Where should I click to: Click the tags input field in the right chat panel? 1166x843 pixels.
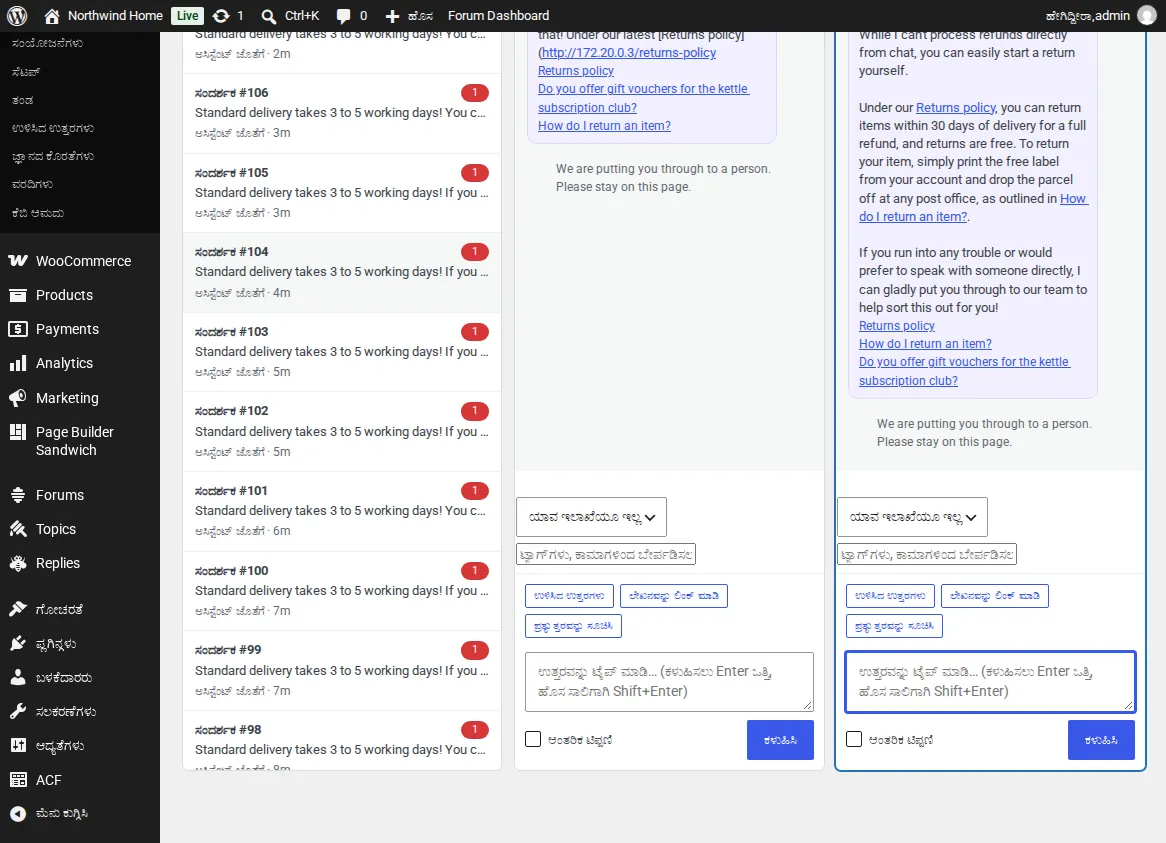pos(927,554)
